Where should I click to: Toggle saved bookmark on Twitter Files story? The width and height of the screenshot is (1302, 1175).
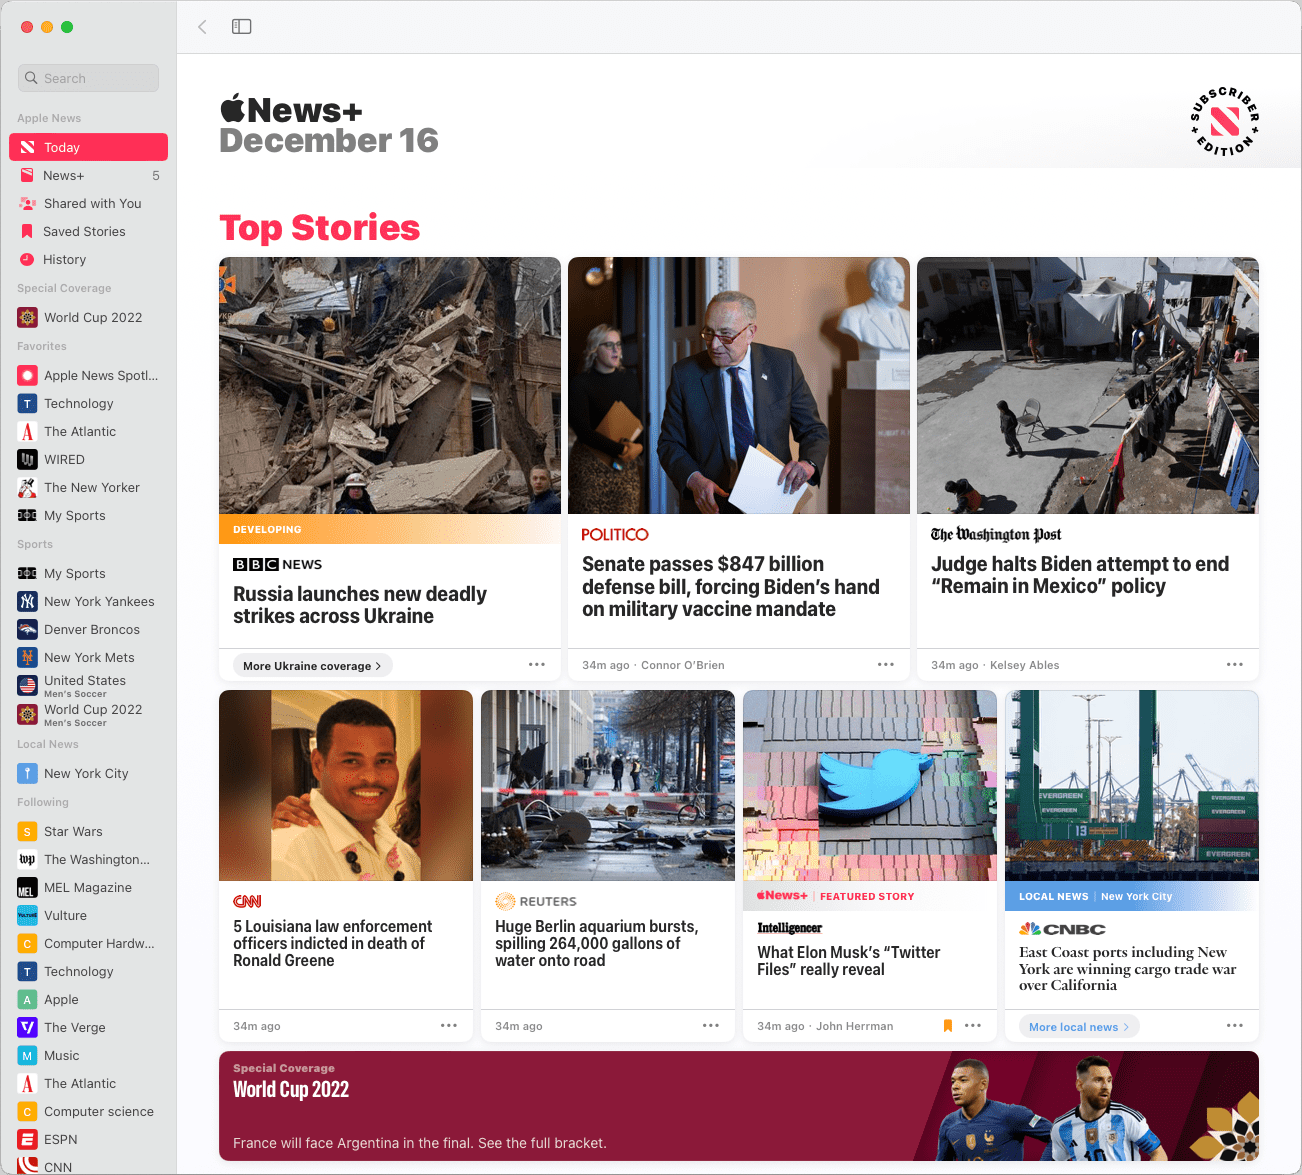(947, 1026)
